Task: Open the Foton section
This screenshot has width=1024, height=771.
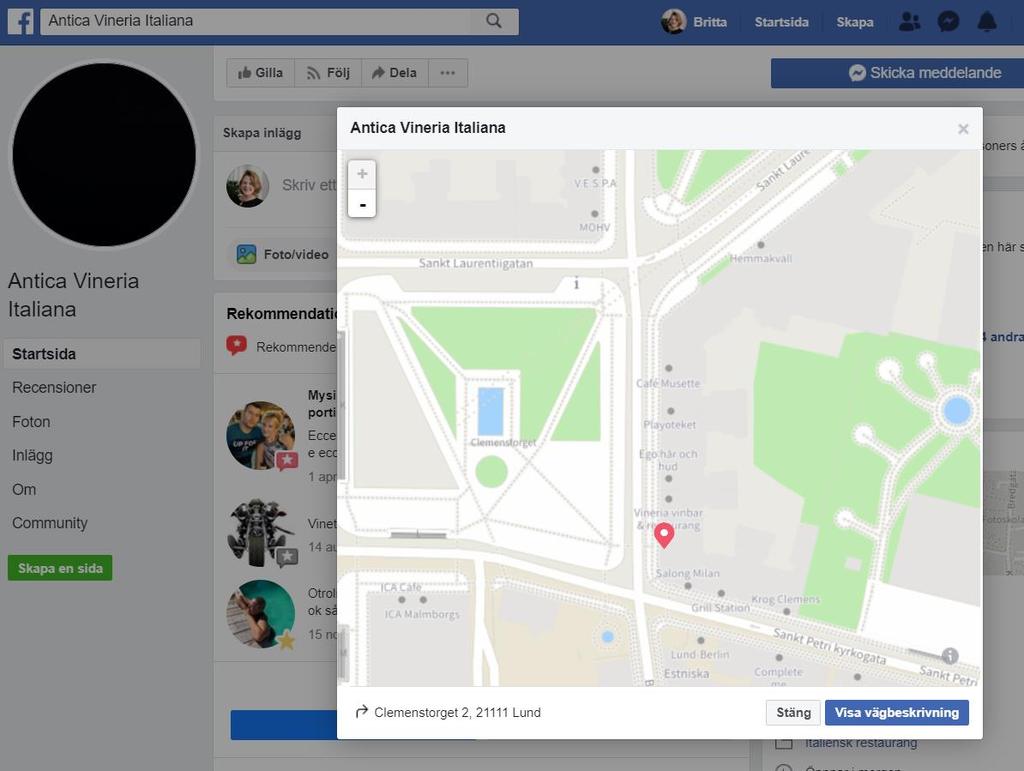Action: [x=31, y=422]
